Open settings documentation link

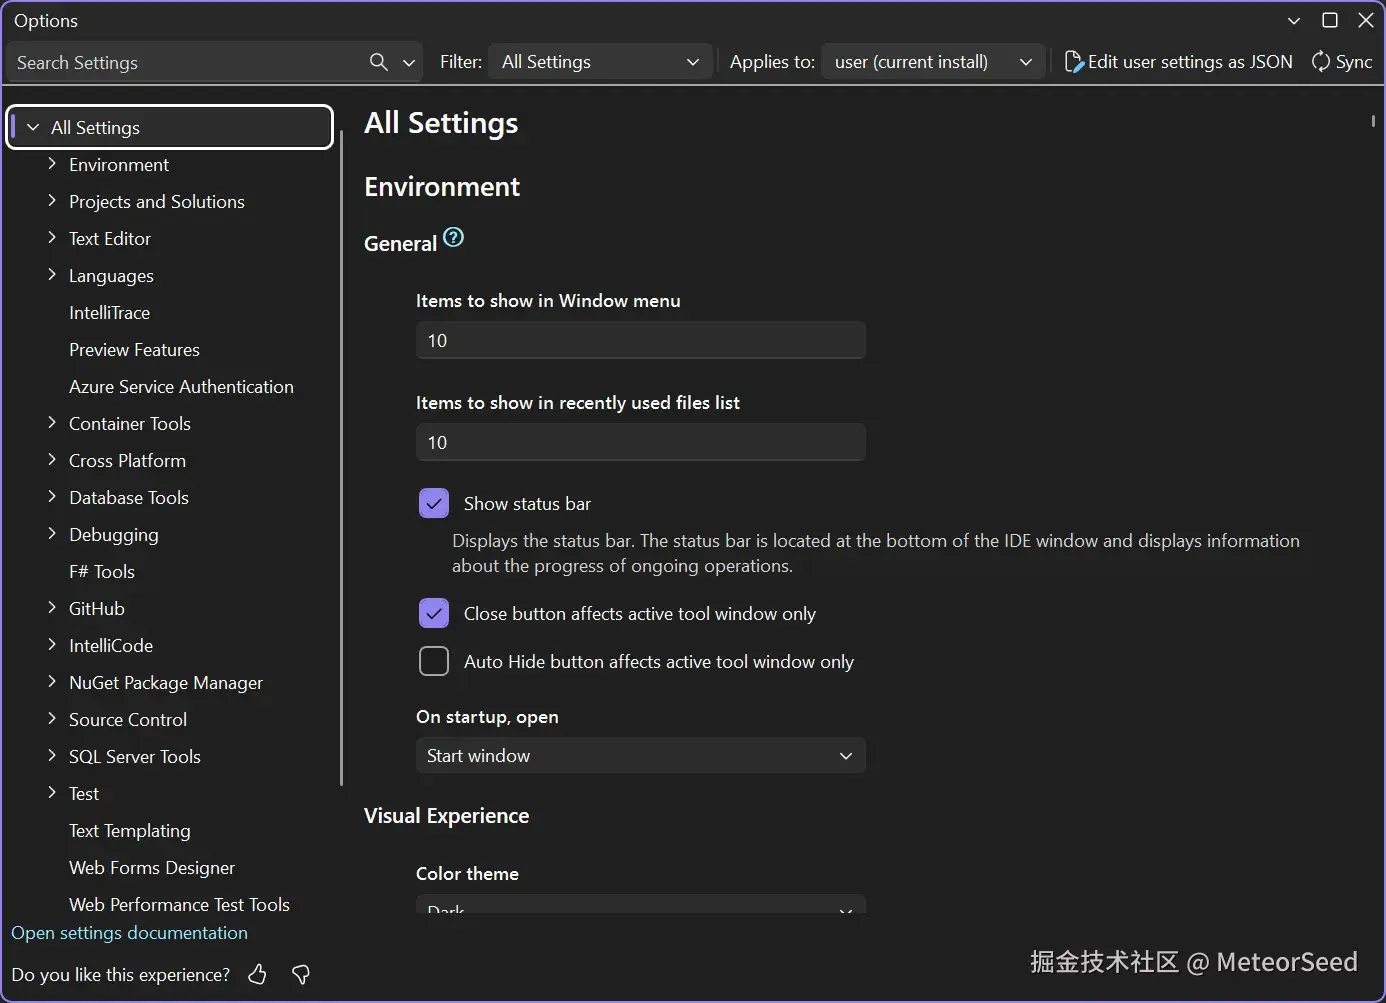(129, 933)
